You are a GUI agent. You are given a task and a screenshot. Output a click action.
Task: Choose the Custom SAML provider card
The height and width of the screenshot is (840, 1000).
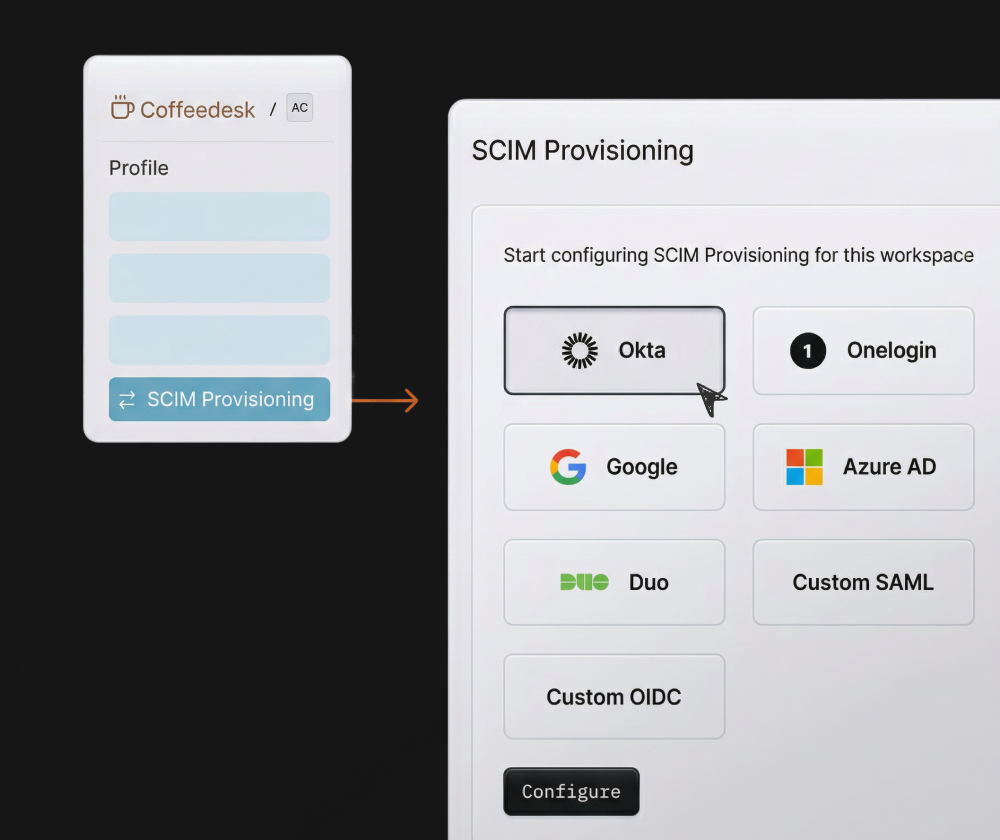[863, 582]
